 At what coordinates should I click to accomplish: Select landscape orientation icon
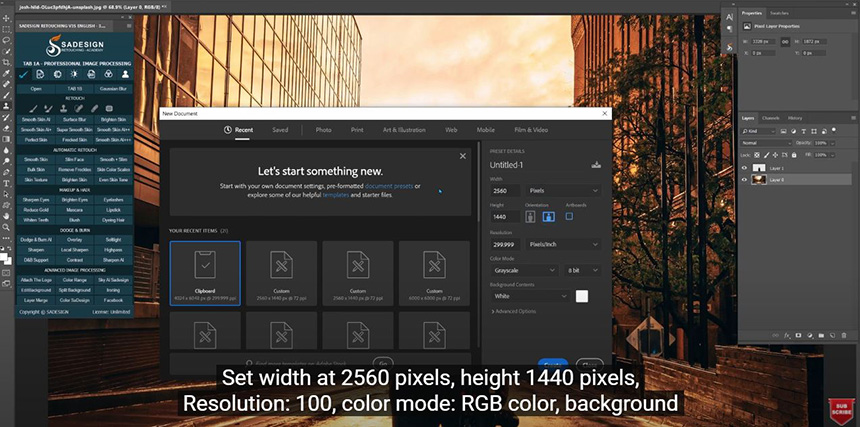[547, 216]
